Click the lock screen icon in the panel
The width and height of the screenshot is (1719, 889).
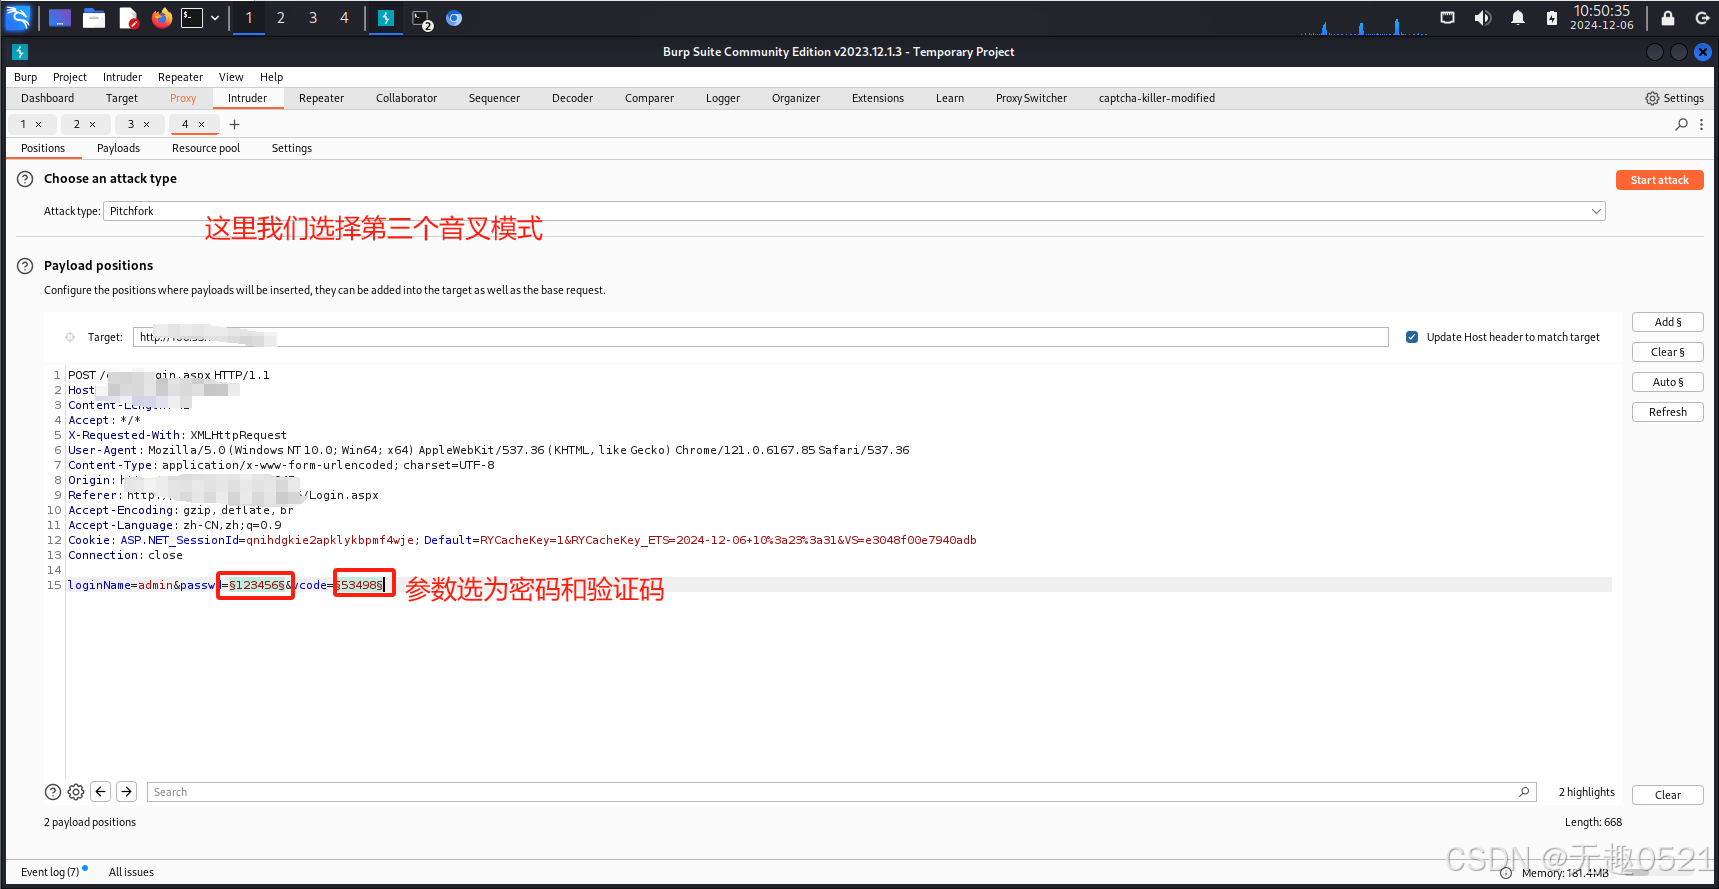click(1668, 18)
